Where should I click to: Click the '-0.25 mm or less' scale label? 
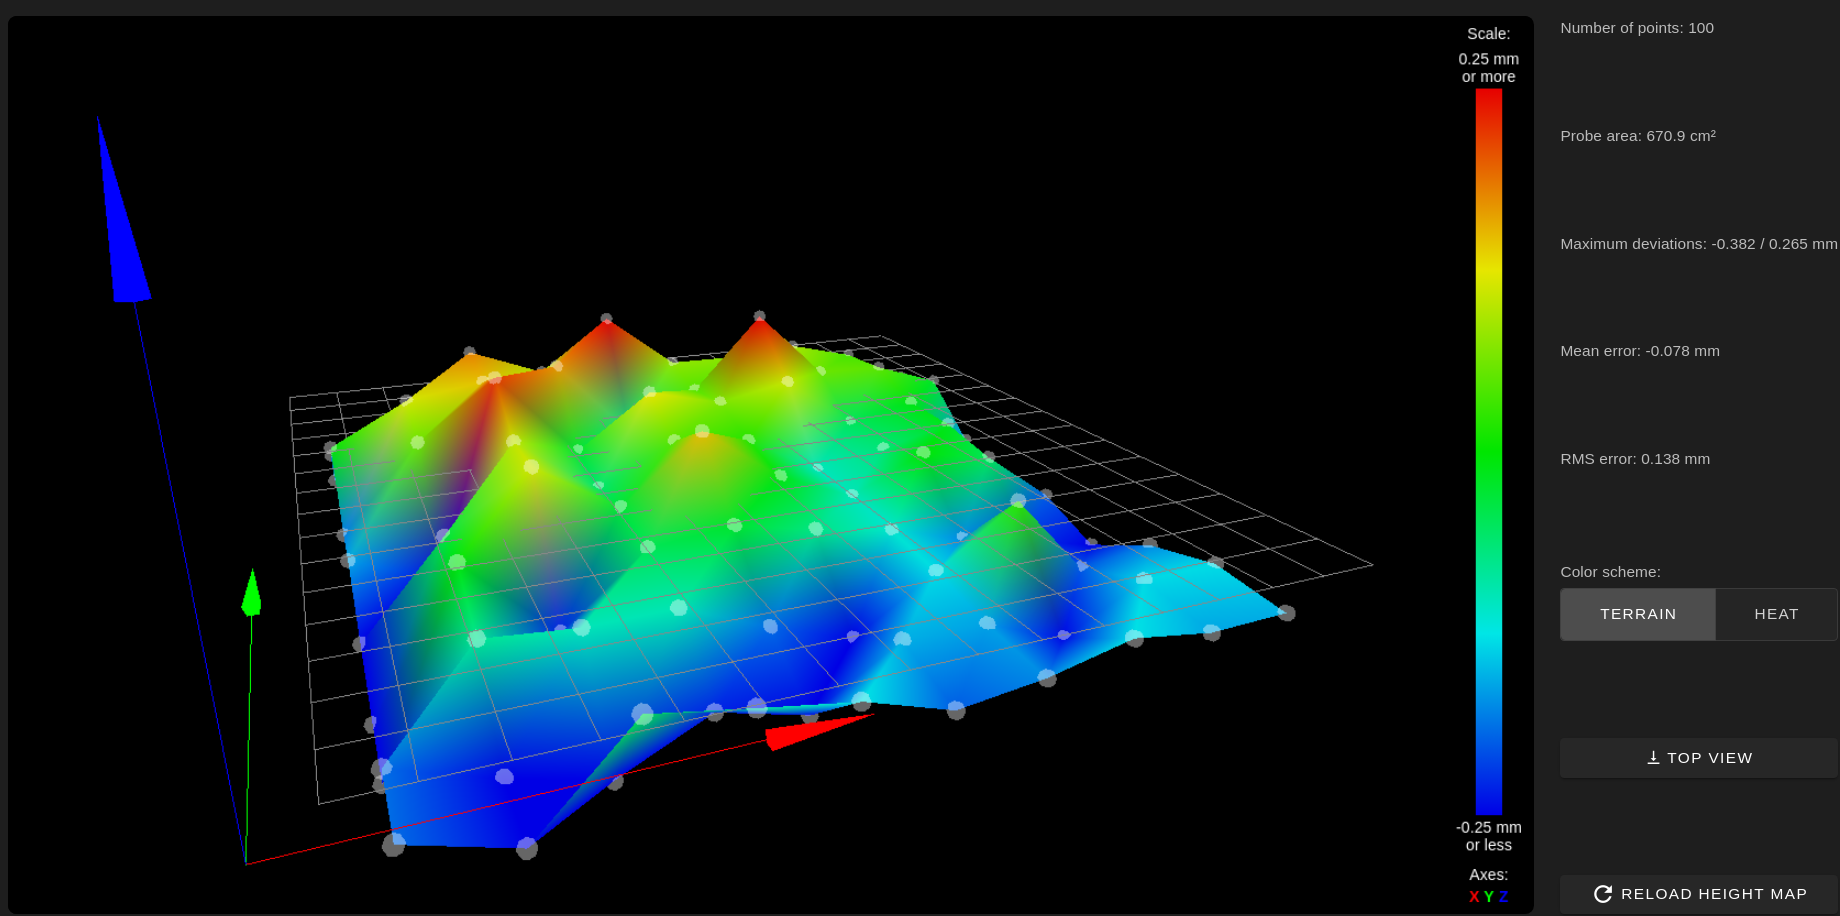coord(1489,836)
